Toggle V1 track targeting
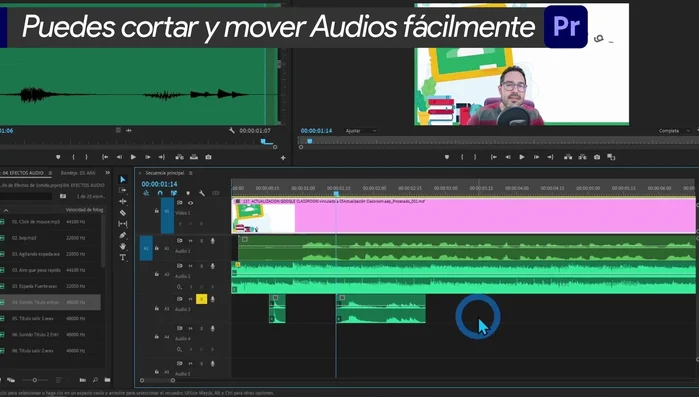The width and height of the screenshot is (699, 397). click(167, 216)
